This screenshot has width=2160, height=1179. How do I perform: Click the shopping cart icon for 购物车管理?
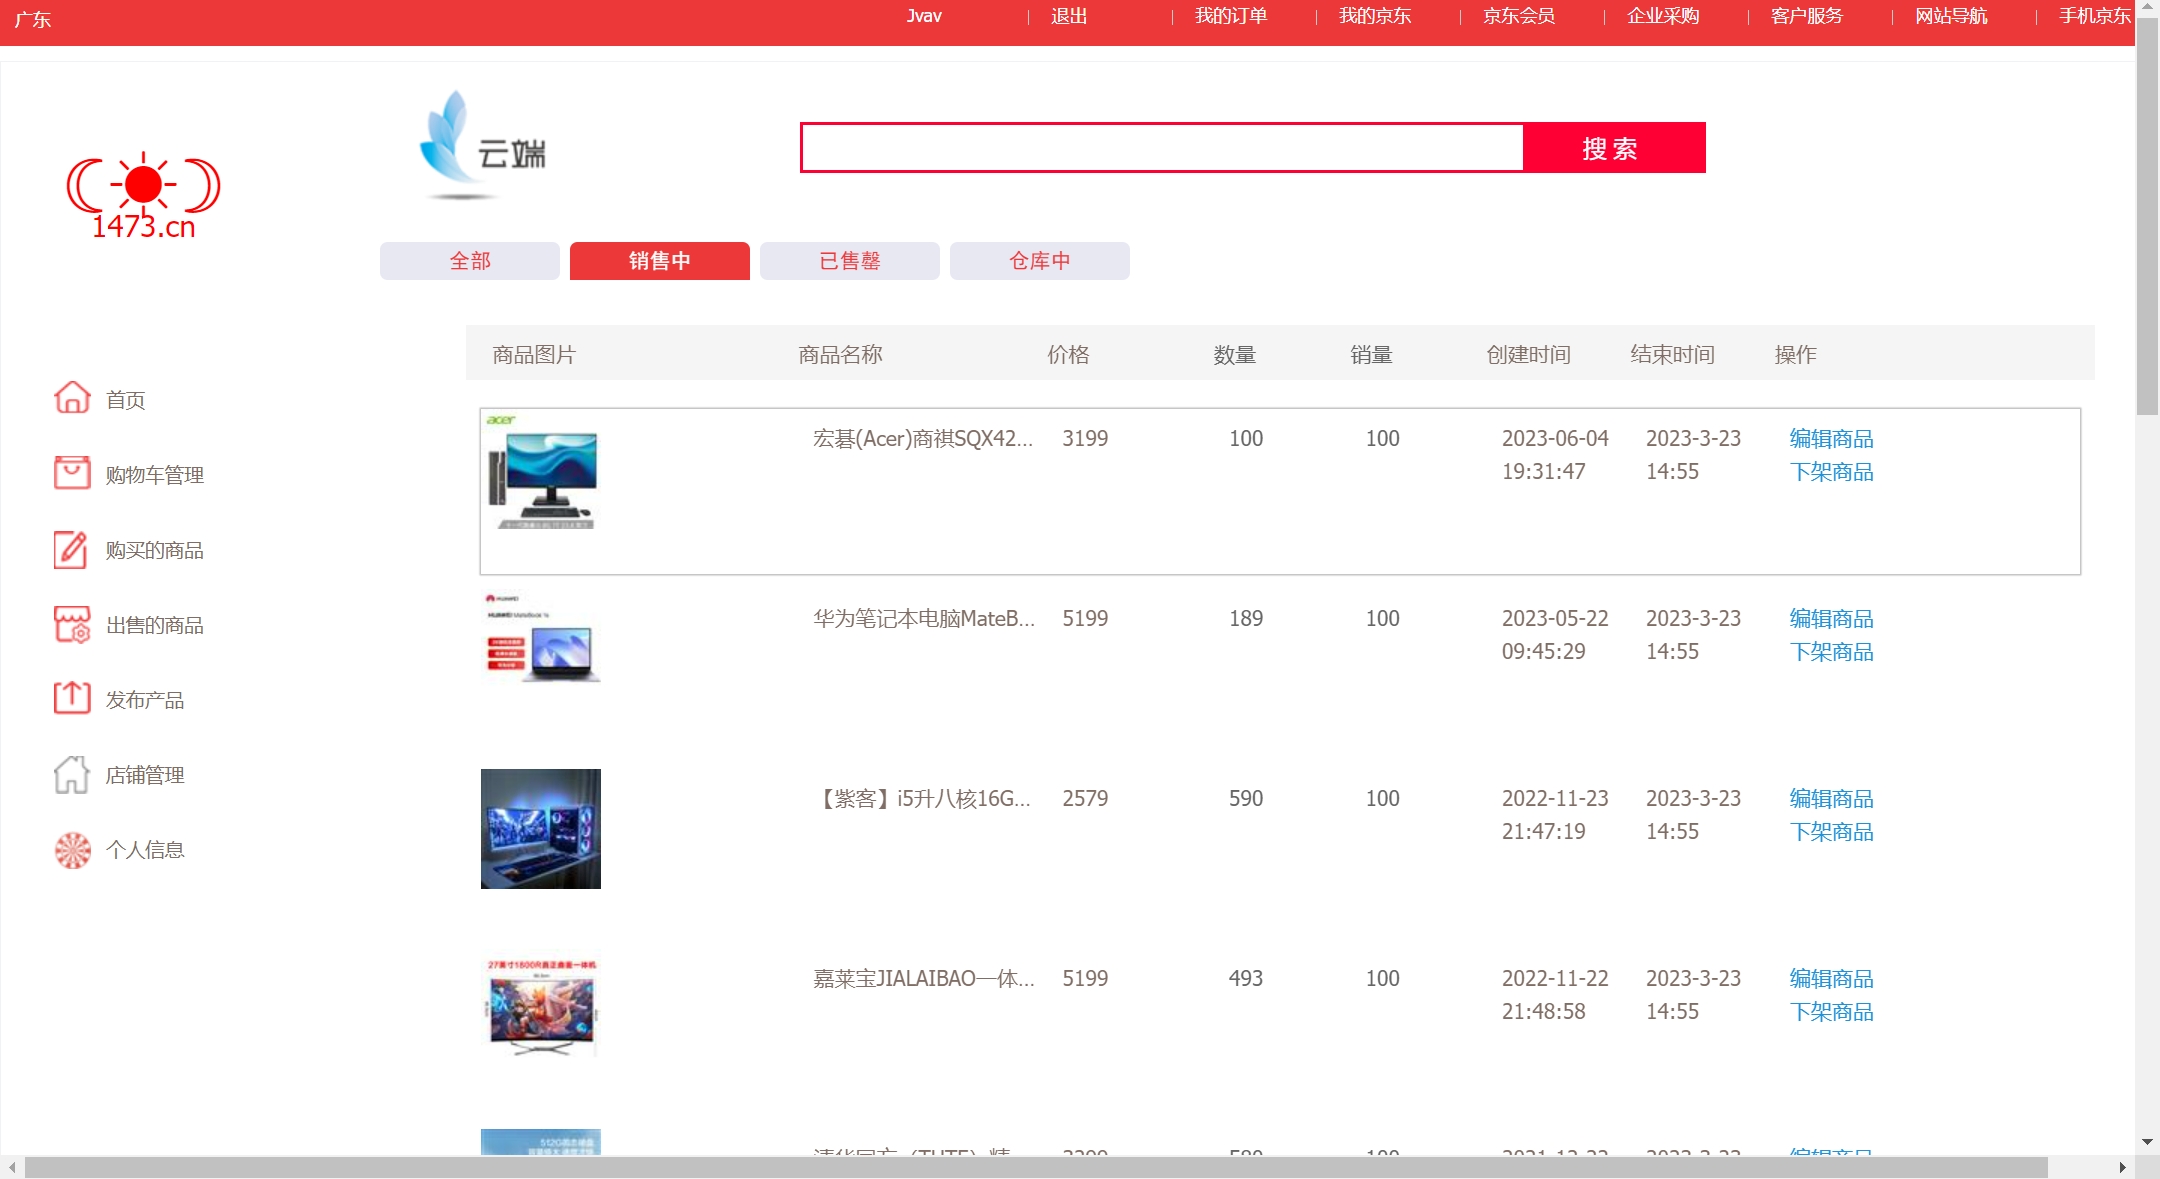72,473
